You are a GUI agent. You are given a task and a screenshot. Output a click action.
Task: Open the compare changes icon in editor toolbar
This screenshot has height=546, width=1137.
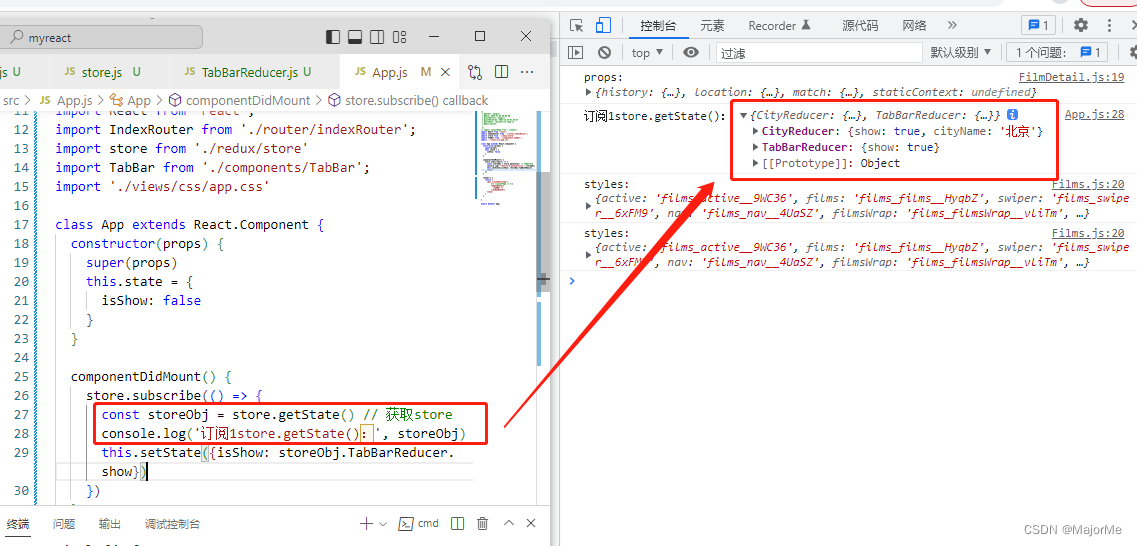click(x=475, y=72)
